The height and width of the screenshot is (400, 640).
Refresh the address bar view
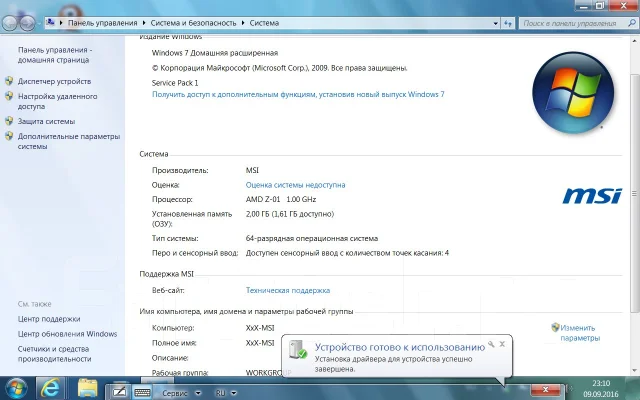[x=508, y=23]
